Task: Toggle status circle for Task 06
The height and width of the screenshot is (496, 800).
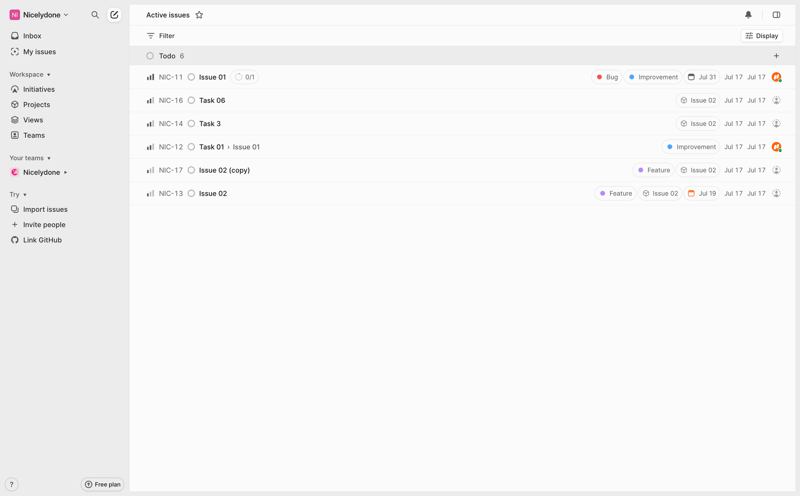Action: (x=191, y=101)
